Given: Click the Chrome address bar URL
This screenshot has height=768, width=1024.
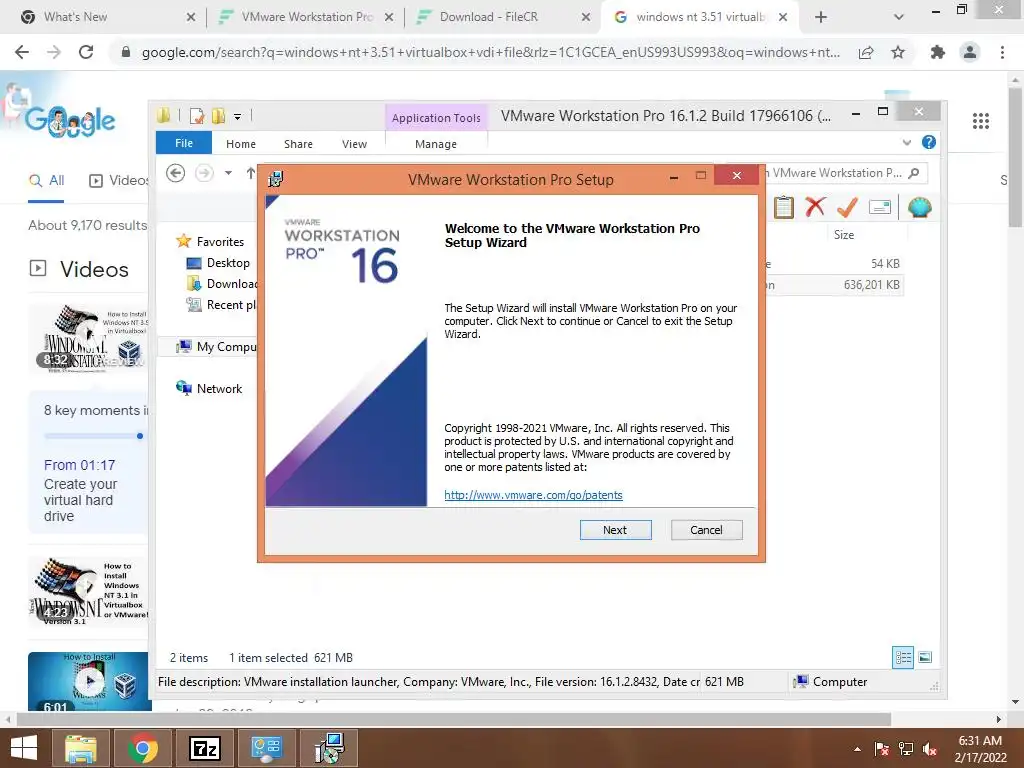Looking at the screenshot, I should [490, 52].
